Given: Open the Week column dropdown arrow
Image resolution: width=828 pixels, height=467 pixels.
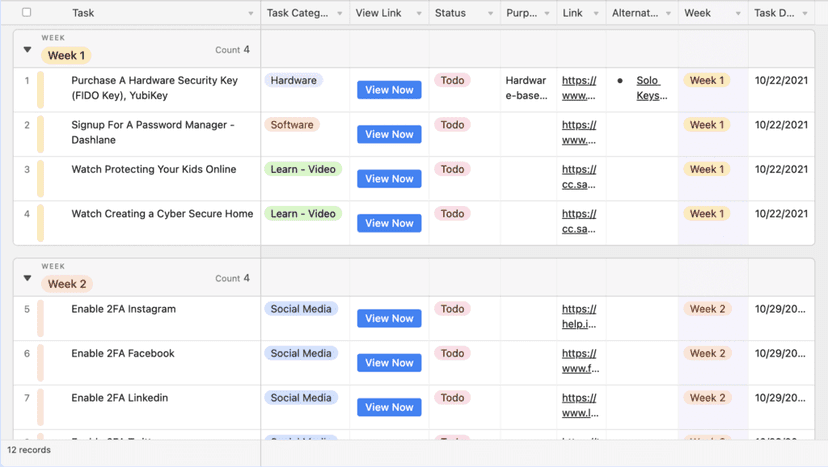Looking at the screenshot, I should (x=738, y=14).
